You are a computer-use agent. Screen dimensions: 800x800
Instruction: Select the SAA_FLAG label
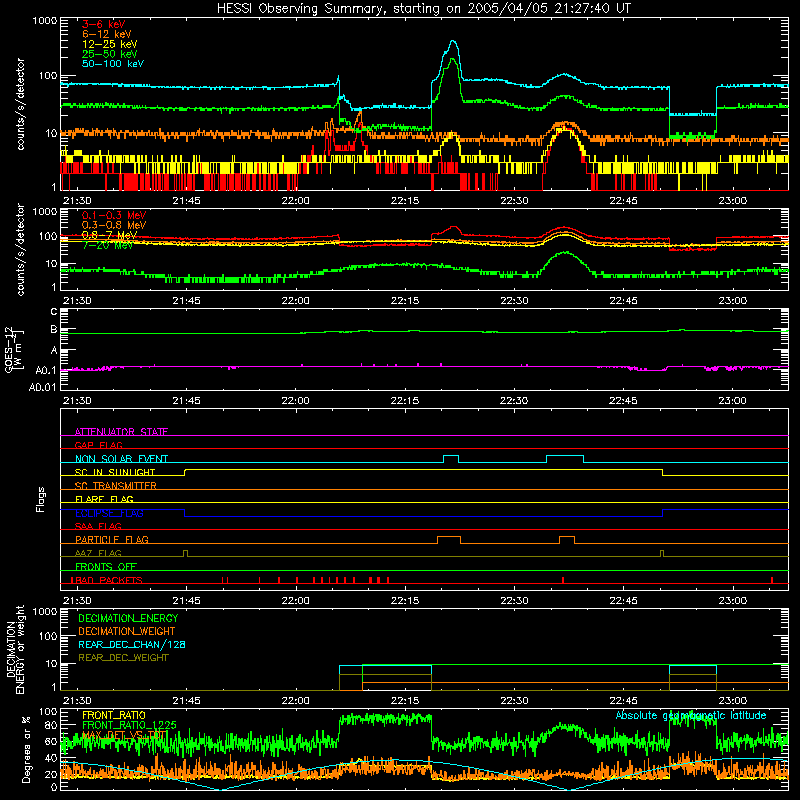point(98,526)
